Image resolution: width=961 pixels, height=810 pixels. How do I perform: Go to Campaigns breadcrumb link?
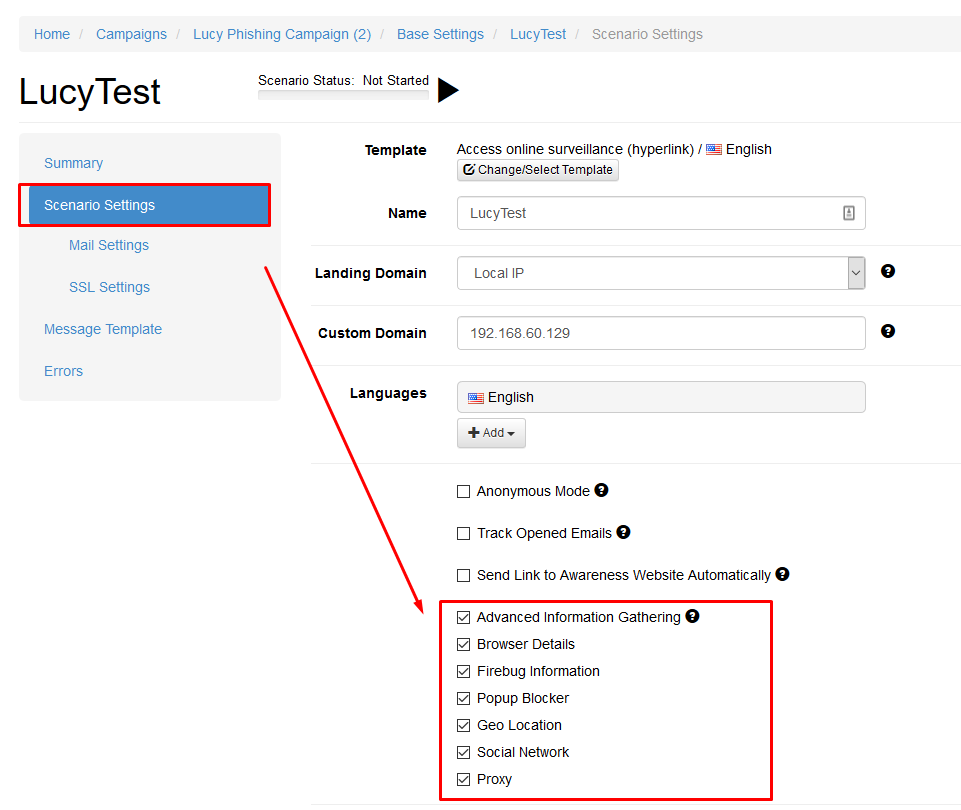[131, 34]
